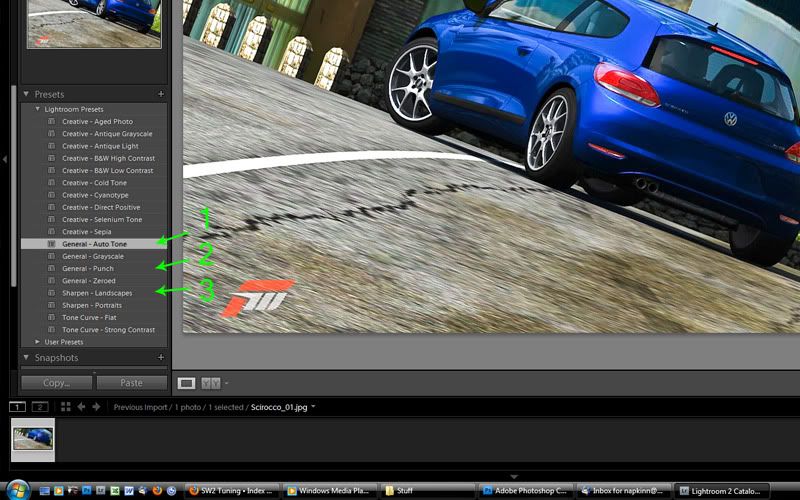Open Grid view from the filmstrip bar
800x500 pixels.
coord(65,407)
